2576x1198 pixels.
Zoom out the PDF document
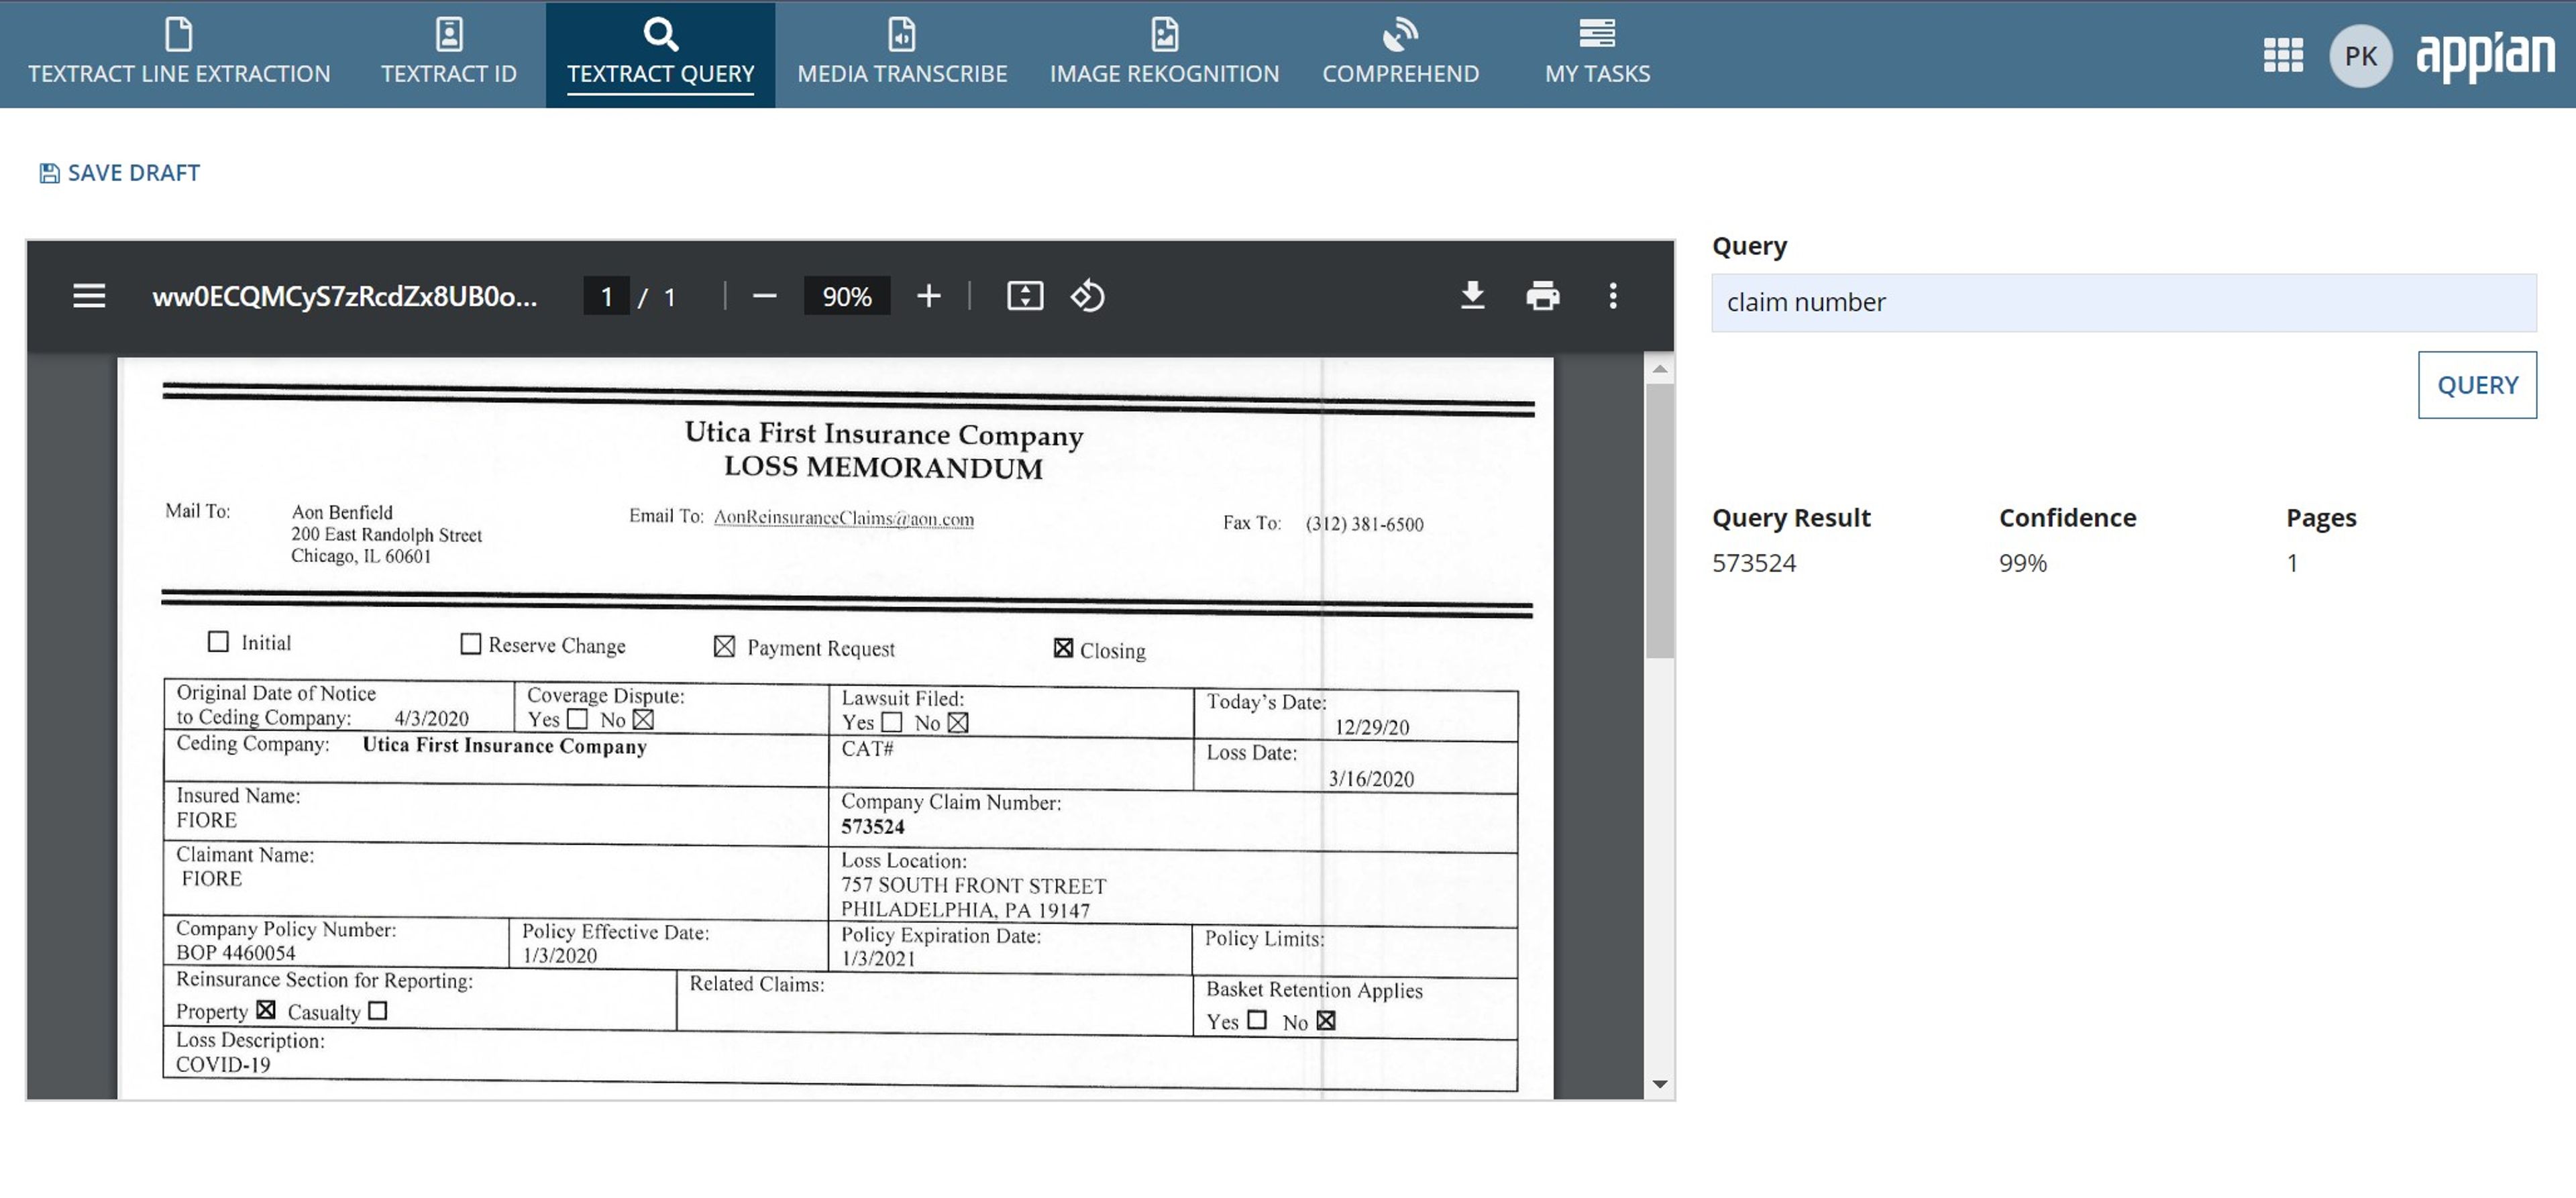[764, 296]
